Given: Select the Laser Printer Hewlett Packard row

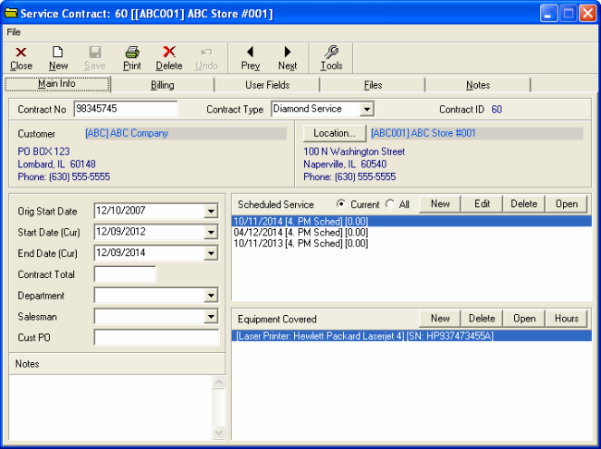Looking at the screenshot, I should click(412, 336).
